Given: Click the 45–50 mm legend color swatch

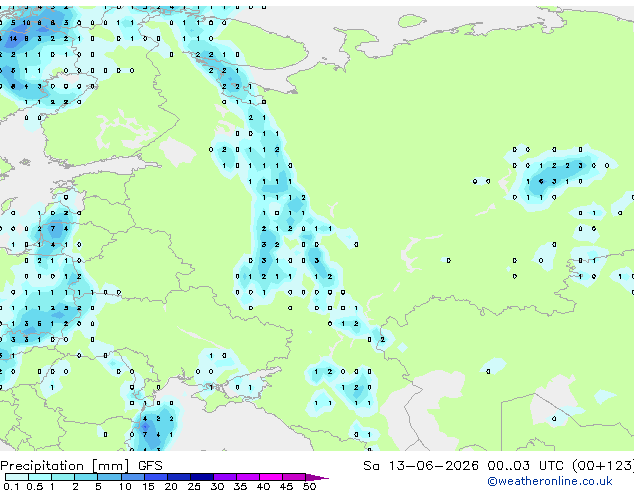Looking at the screenshot, I should coord(294,477).
